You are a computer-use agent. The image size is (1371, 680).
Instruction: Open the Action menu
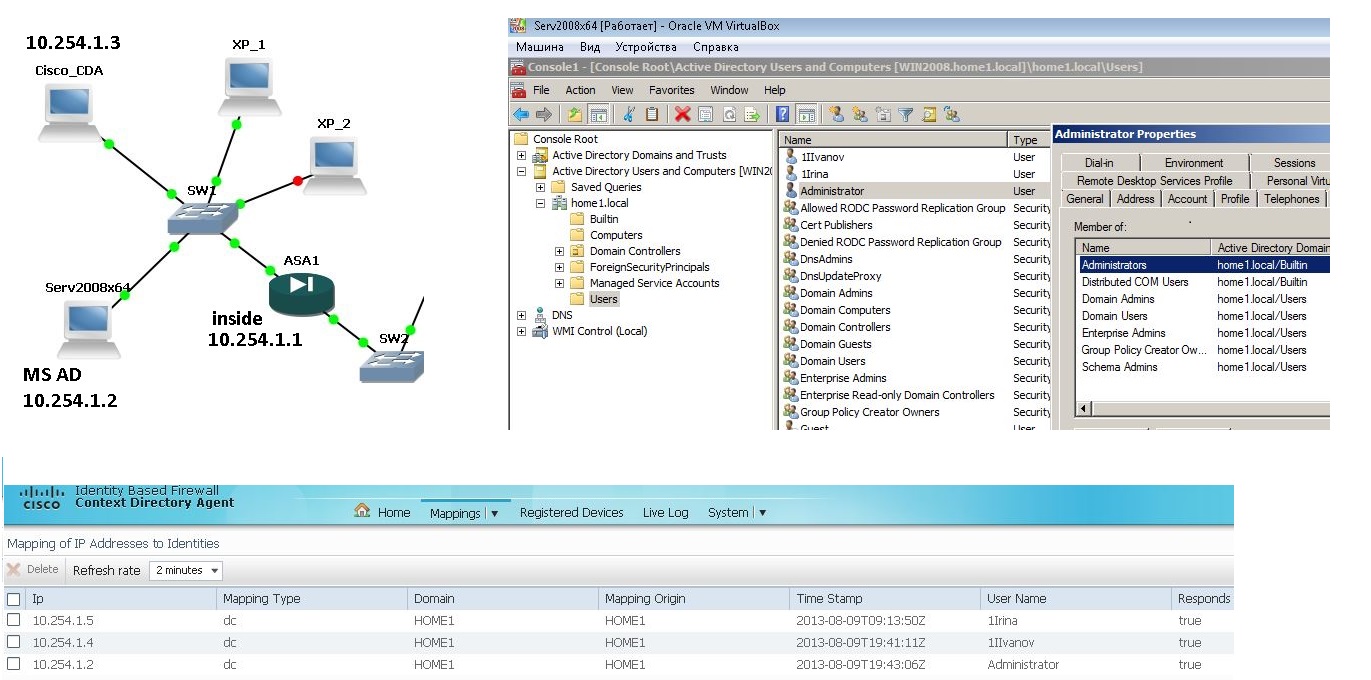pos(580,90)
